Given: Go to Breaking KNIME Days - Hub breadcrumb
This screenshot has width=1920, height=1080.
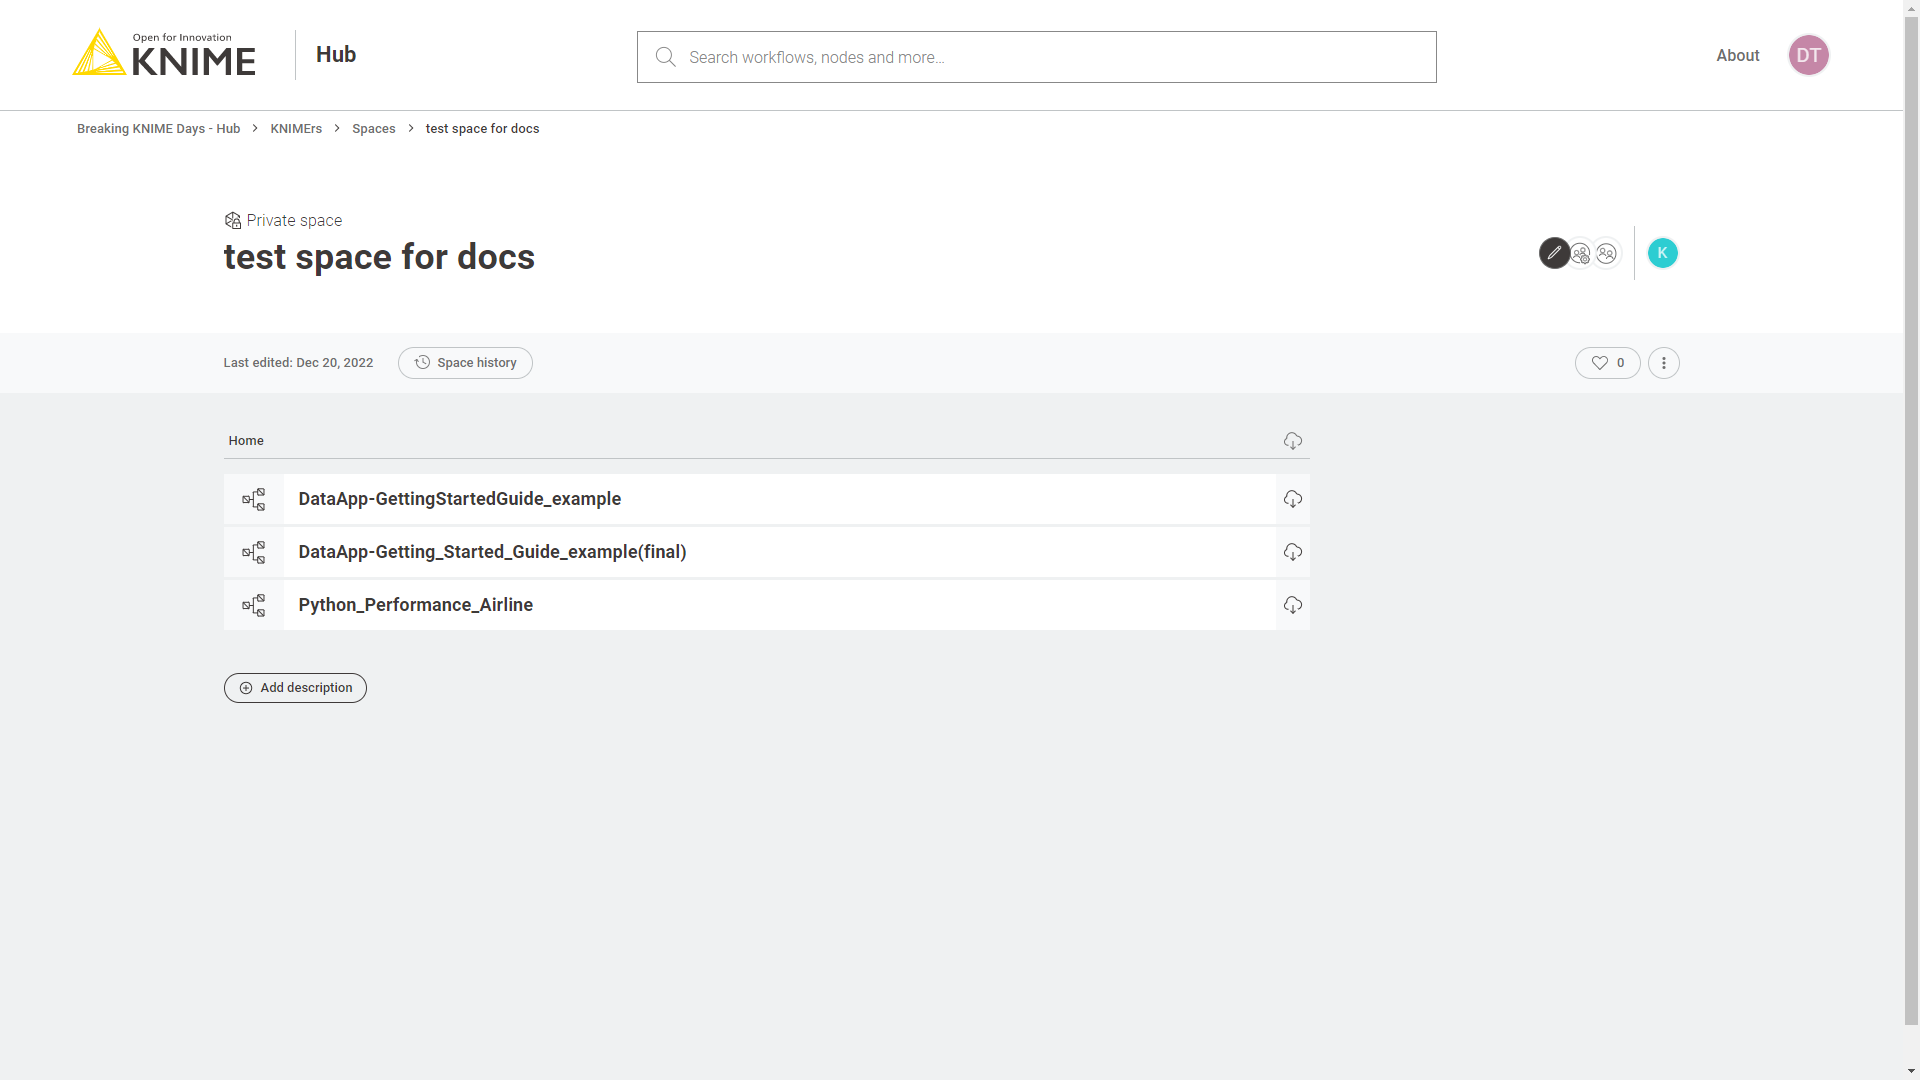Looking at the screenshot, I should pyautogui.click(x=158, y=129).
